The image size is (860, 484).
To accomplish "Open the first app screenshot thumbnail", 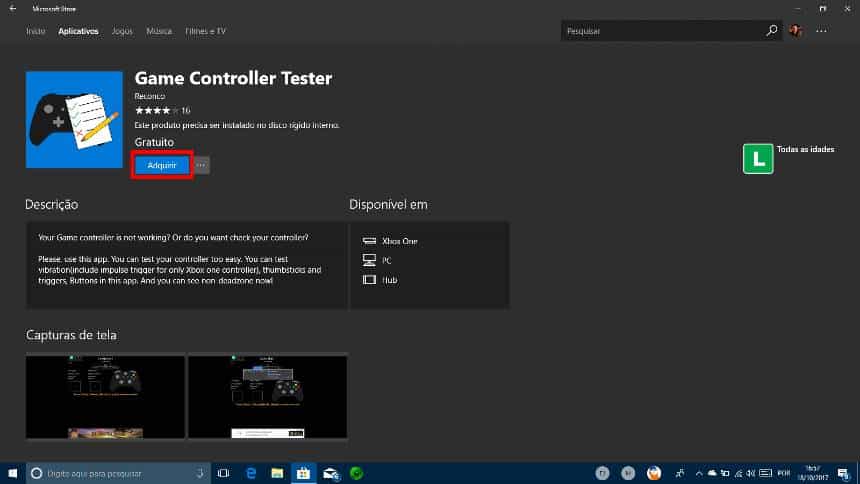I will click(x=105, y=397).
